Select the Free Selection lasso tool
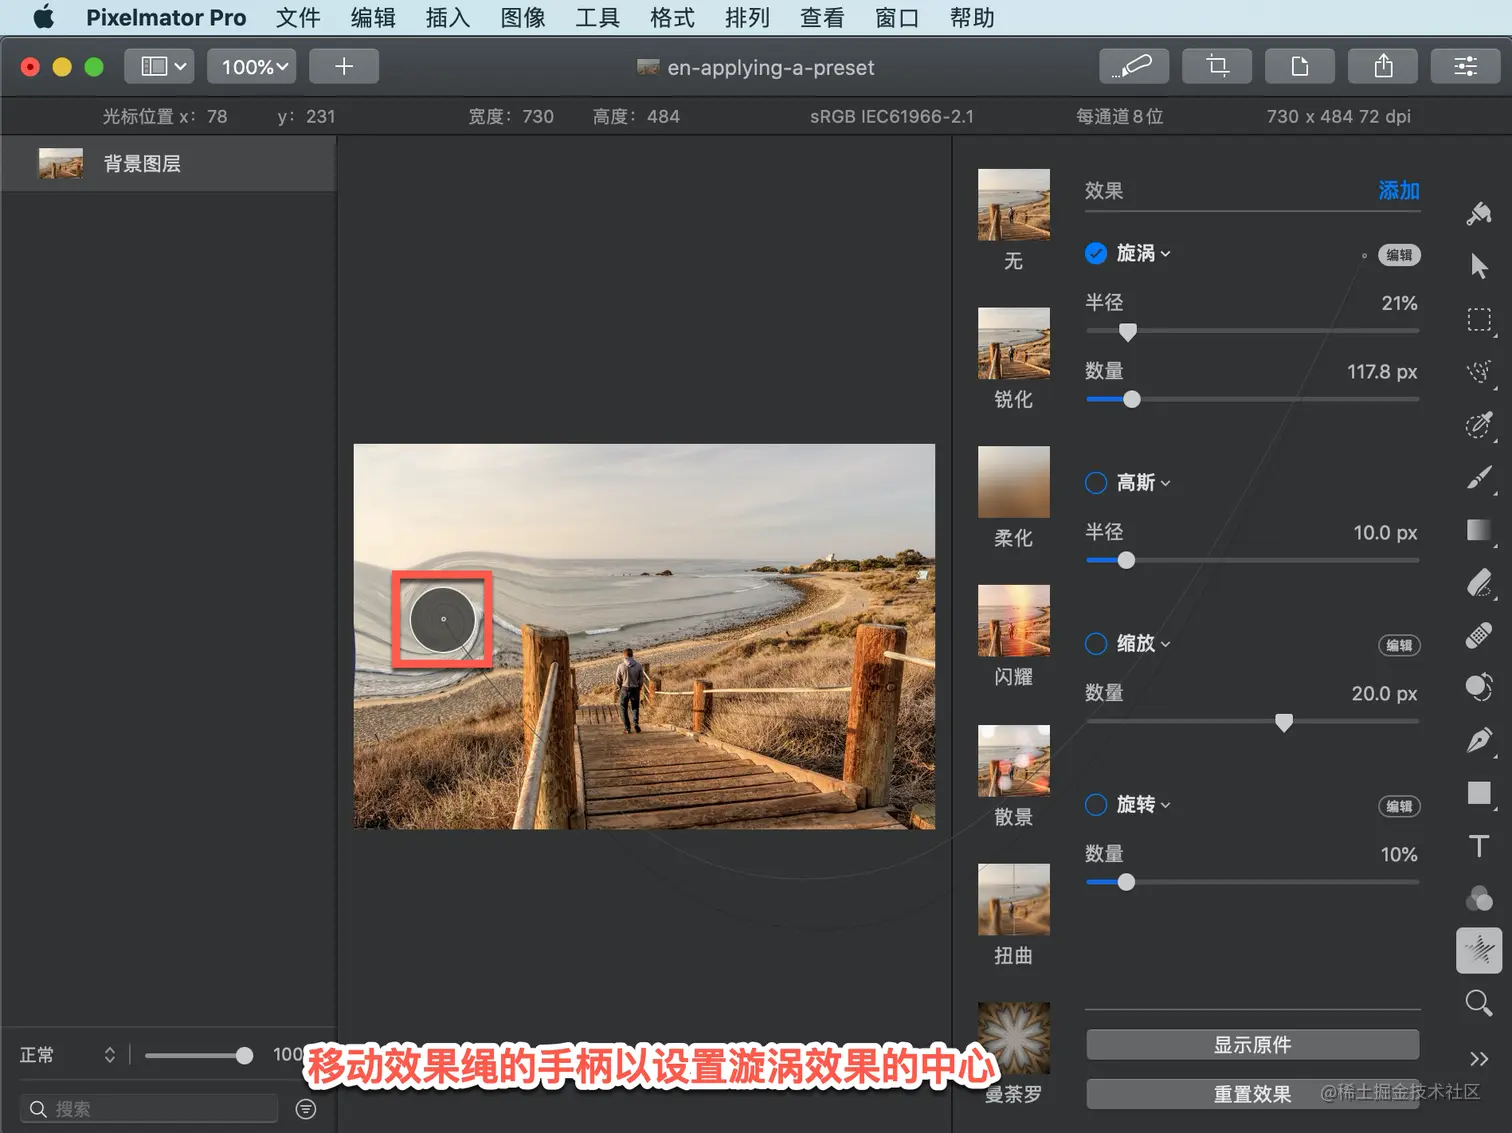This screenshot has width=1512, height=1133. click(x=1479, y=372)
